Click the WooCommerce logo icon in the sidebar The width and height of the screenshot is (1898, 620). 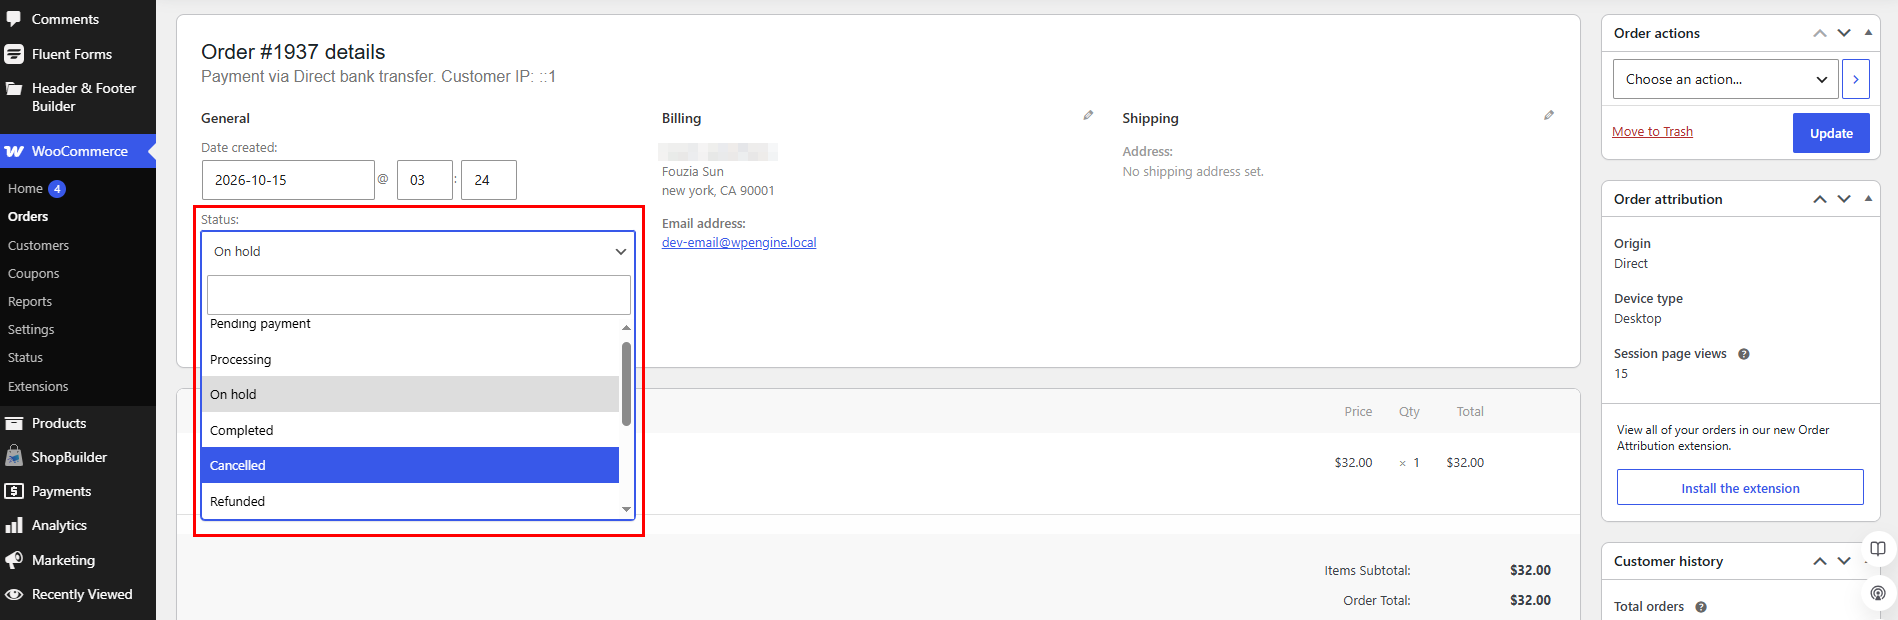point(14,152)
